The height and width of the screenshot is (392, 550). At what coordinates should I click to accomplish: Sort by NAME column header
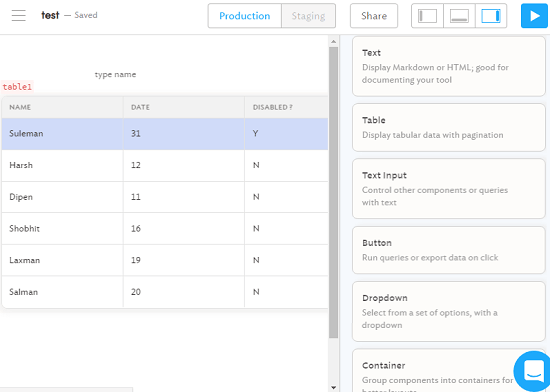point(62,107)
